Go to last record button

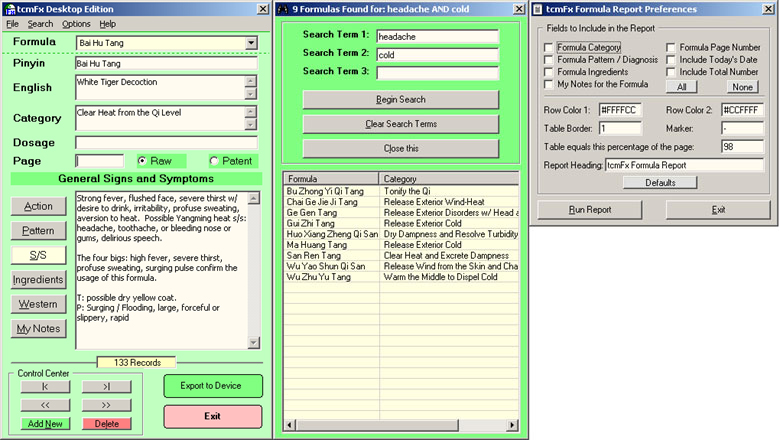click(x=106, y=386)
